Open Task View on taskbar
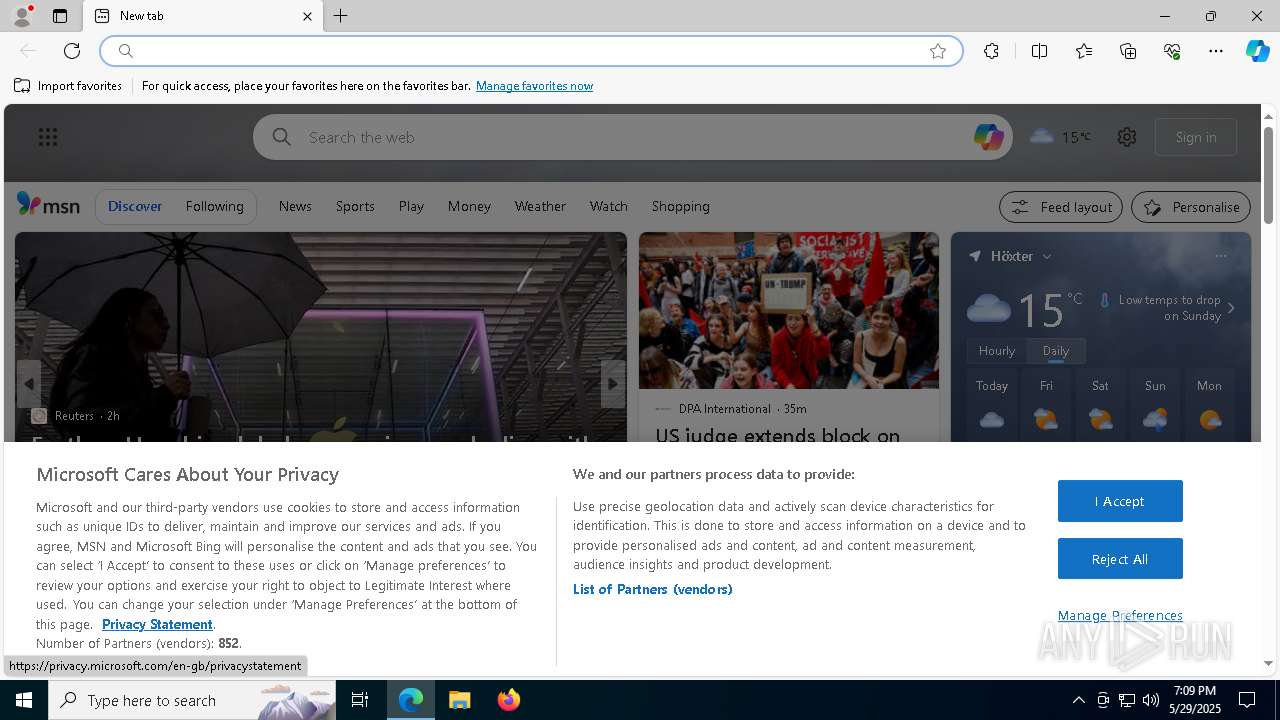Viewport: 1280px width, 720px height. pyautogui.click(x=360, y=700)
